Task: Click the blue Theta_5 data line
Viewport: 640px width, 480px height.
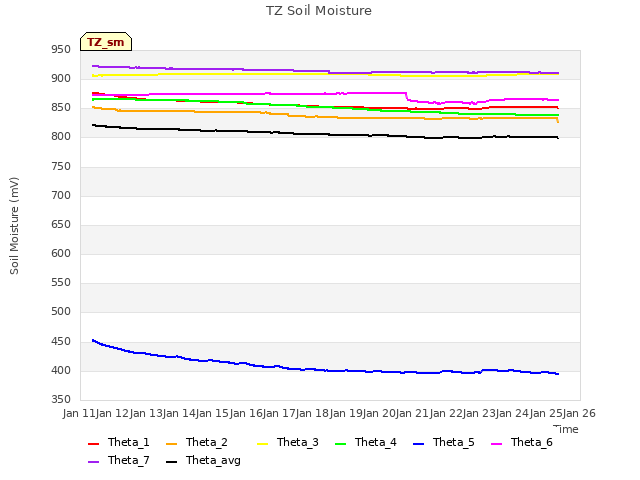Action: point(327,371)
